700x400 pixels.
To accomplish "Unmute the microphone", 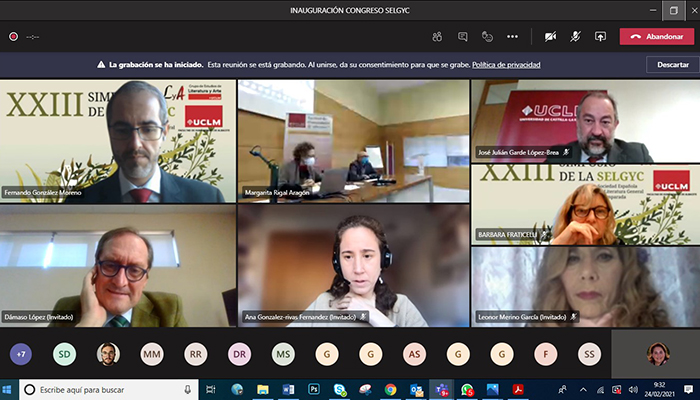I will coord(575,36).
